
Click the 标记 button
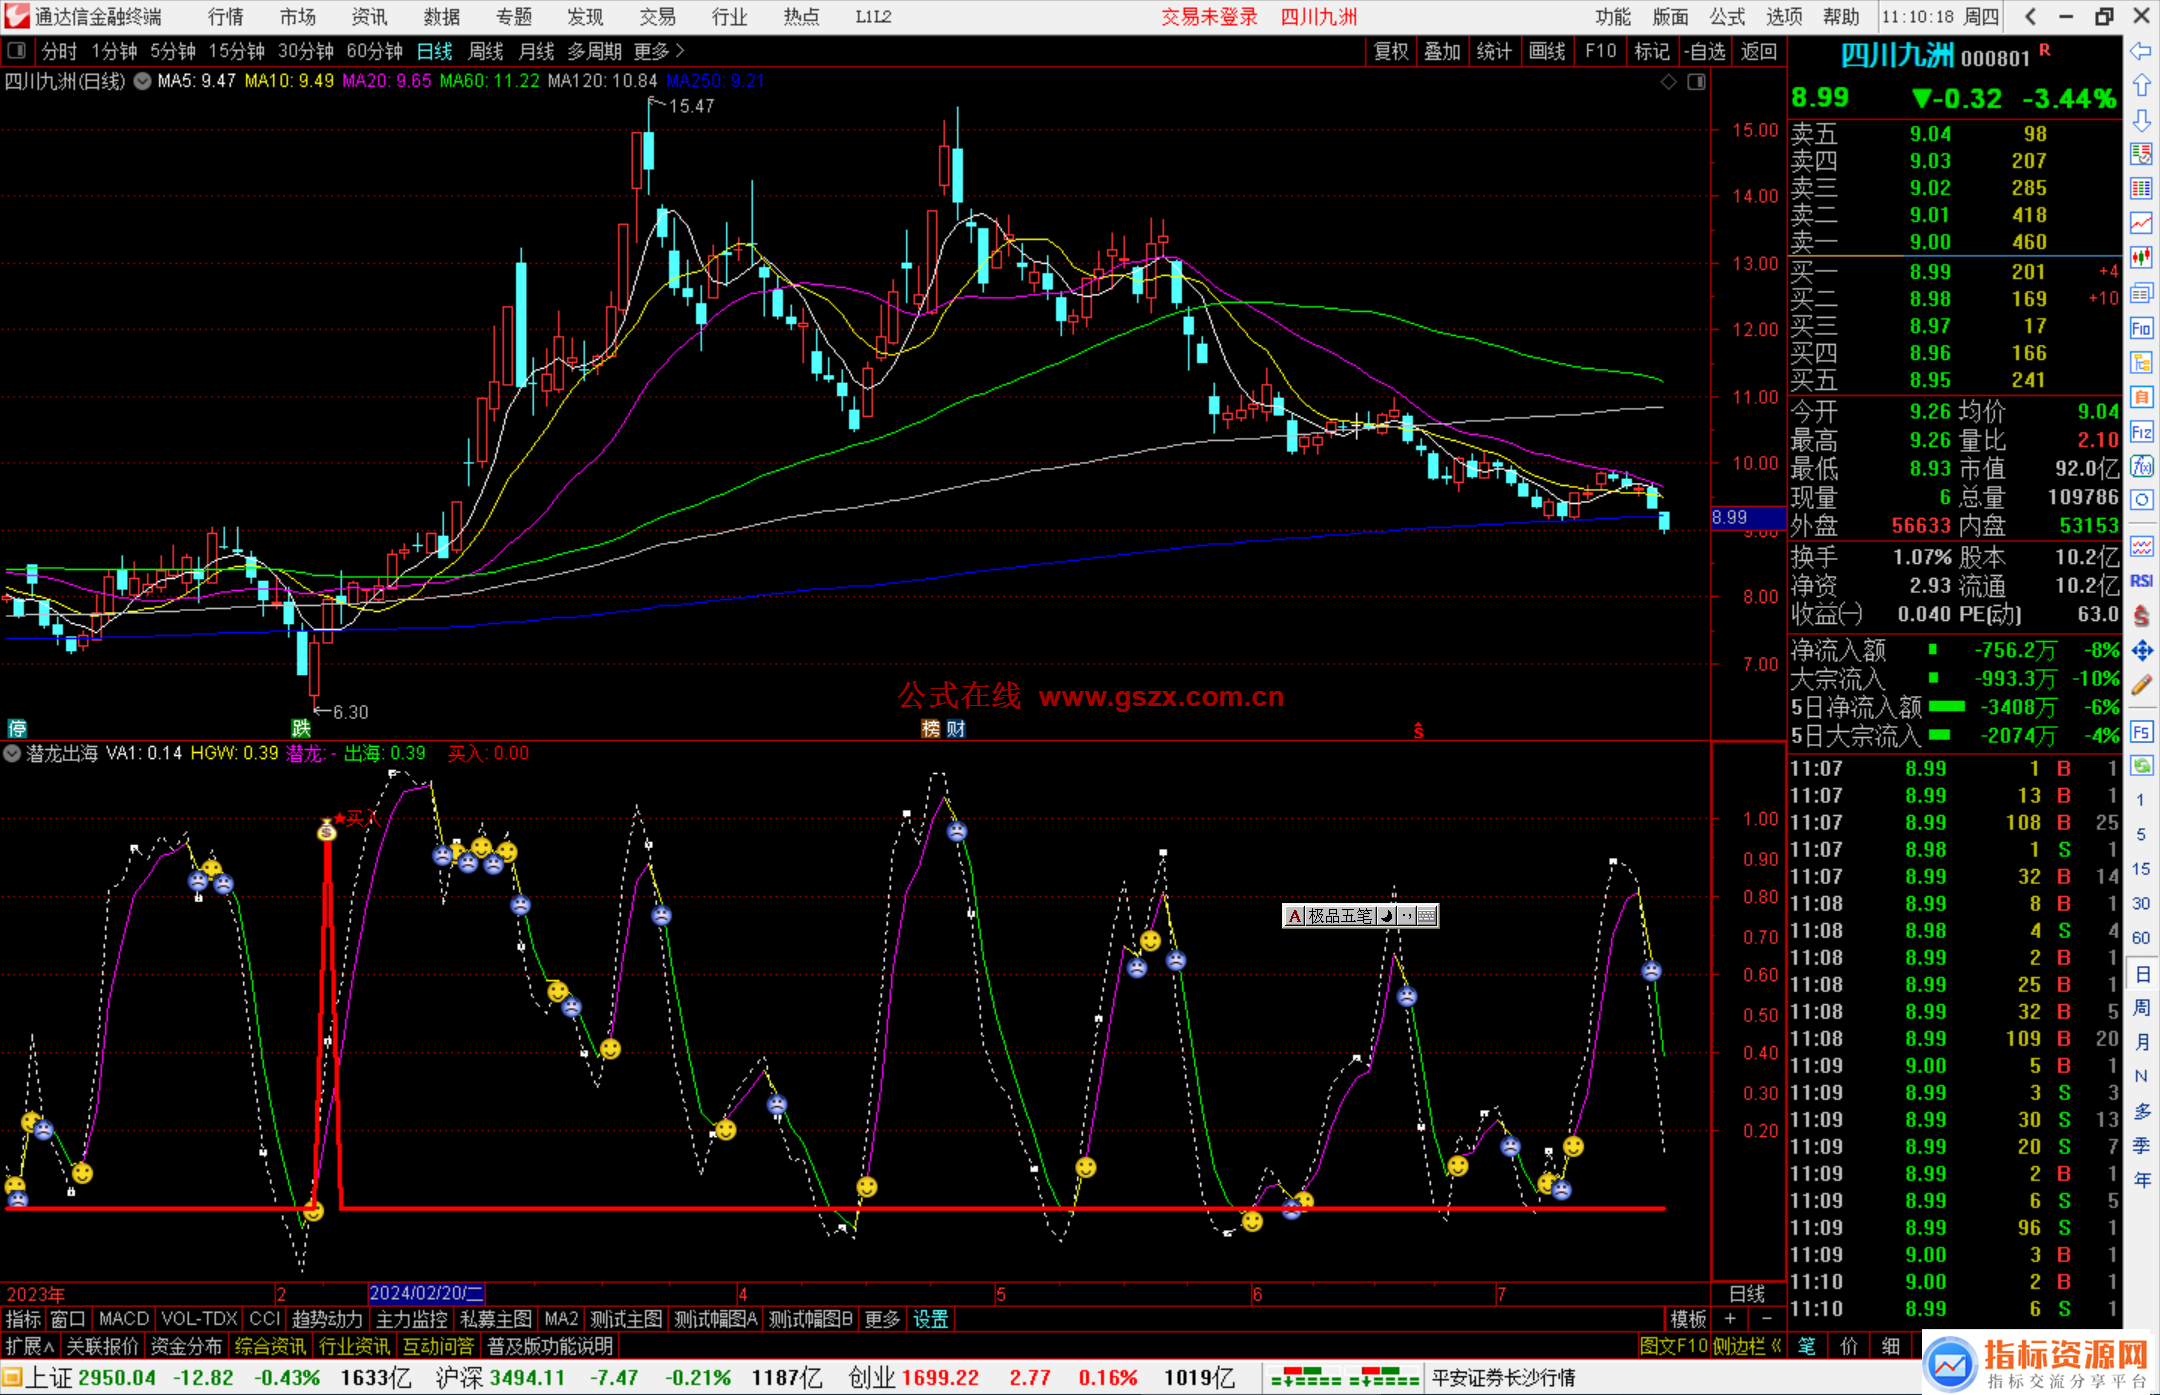[x=1651, y=51]
